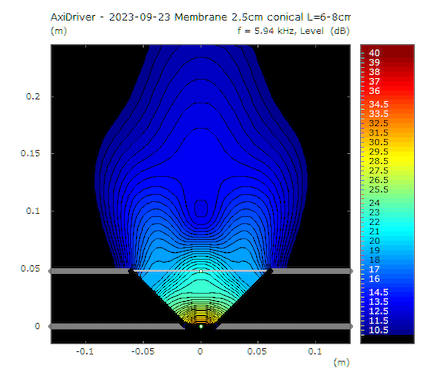Click the small marker at the horn mouth center

tap(201, 271)
